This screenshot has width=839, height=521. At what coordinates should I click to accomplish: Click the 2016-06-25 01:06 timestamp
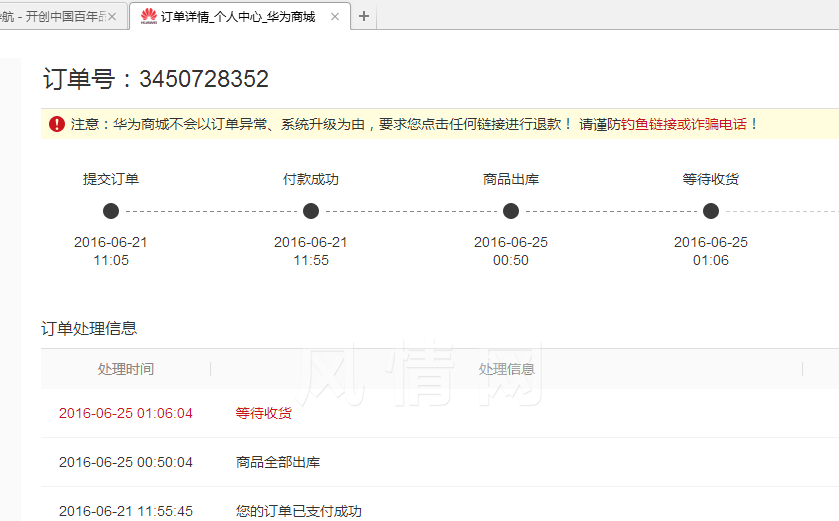coord(711,251)
